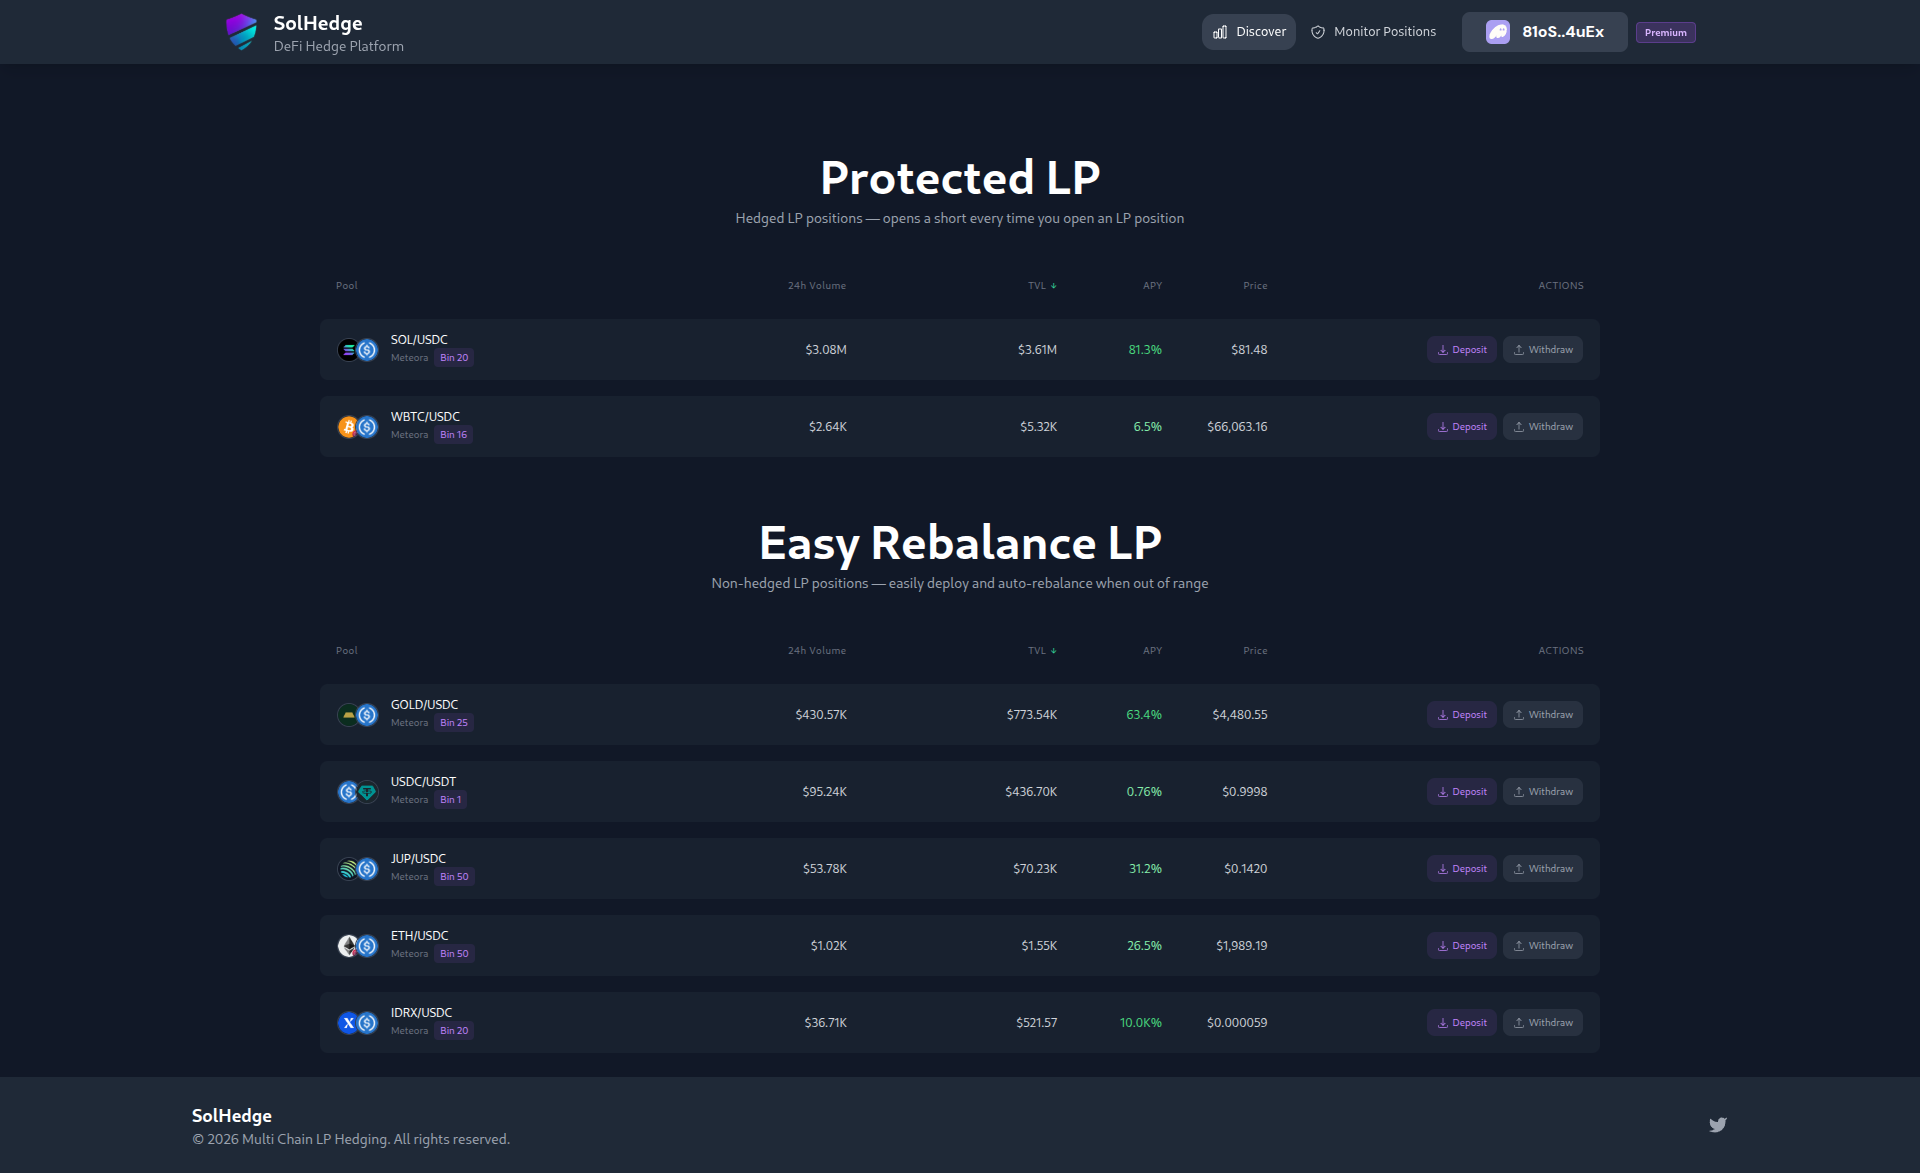Deposit into the IDRX/USDC pool
Screen dimensions: 1920x1173
[x=1461, y=1022]
